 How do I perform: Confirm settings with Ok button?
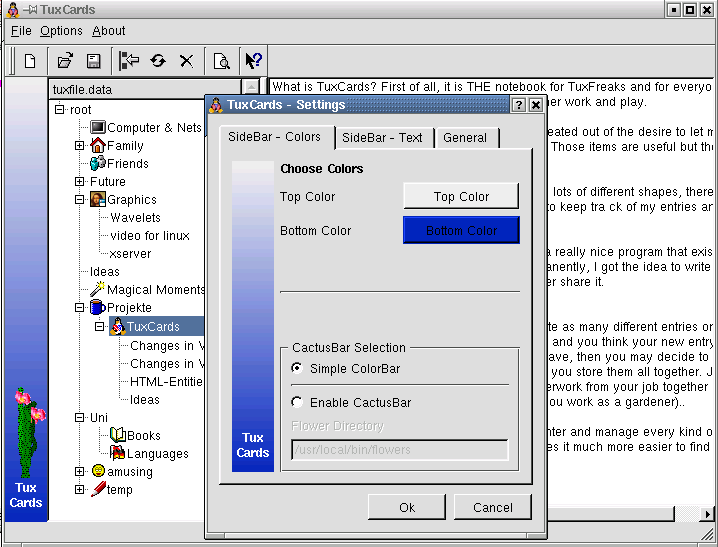coord(407,507)
